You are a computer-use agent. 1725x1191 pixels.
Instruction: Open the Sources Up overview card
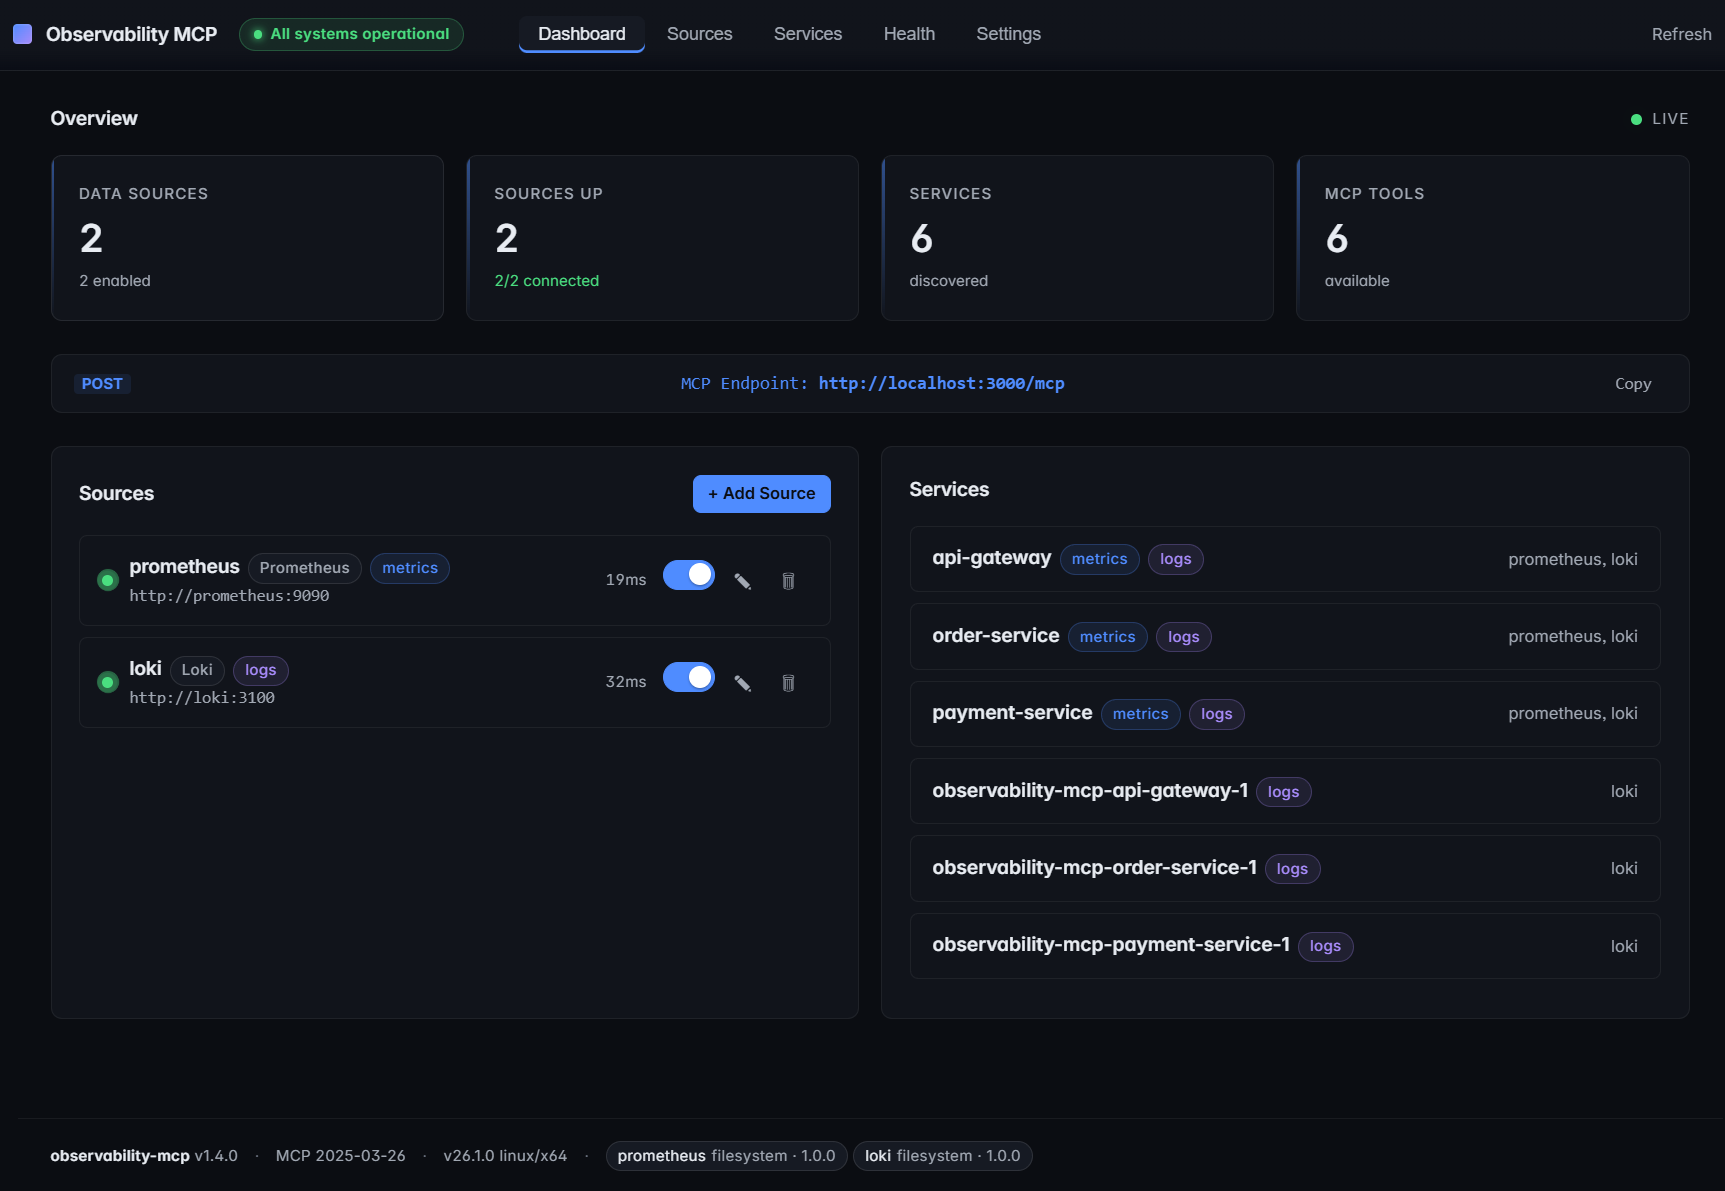pyautogui.click(x=662, y=238)
